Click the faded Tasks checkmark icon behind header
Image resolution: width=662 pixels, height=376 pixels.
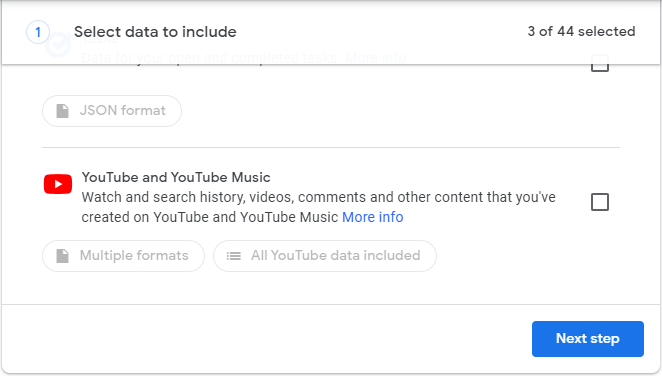[x=58, y=46]
